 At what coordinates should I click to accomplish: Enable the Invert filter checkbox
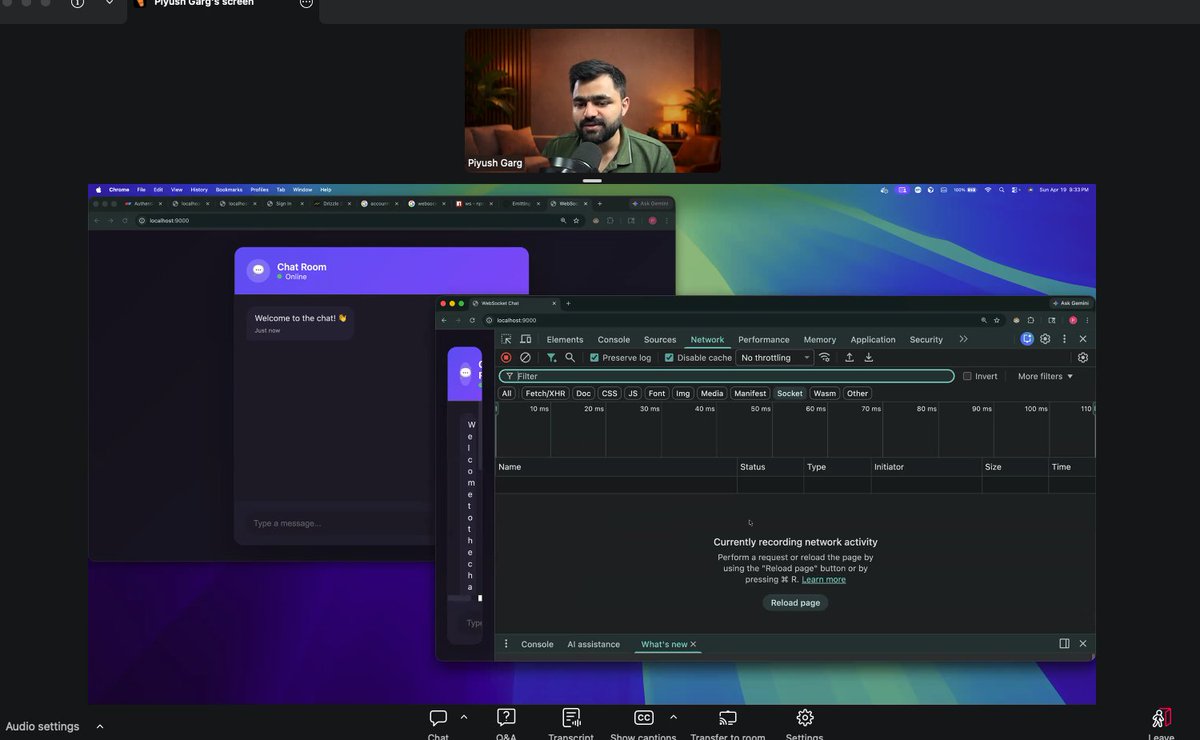[x=966, y=376]
